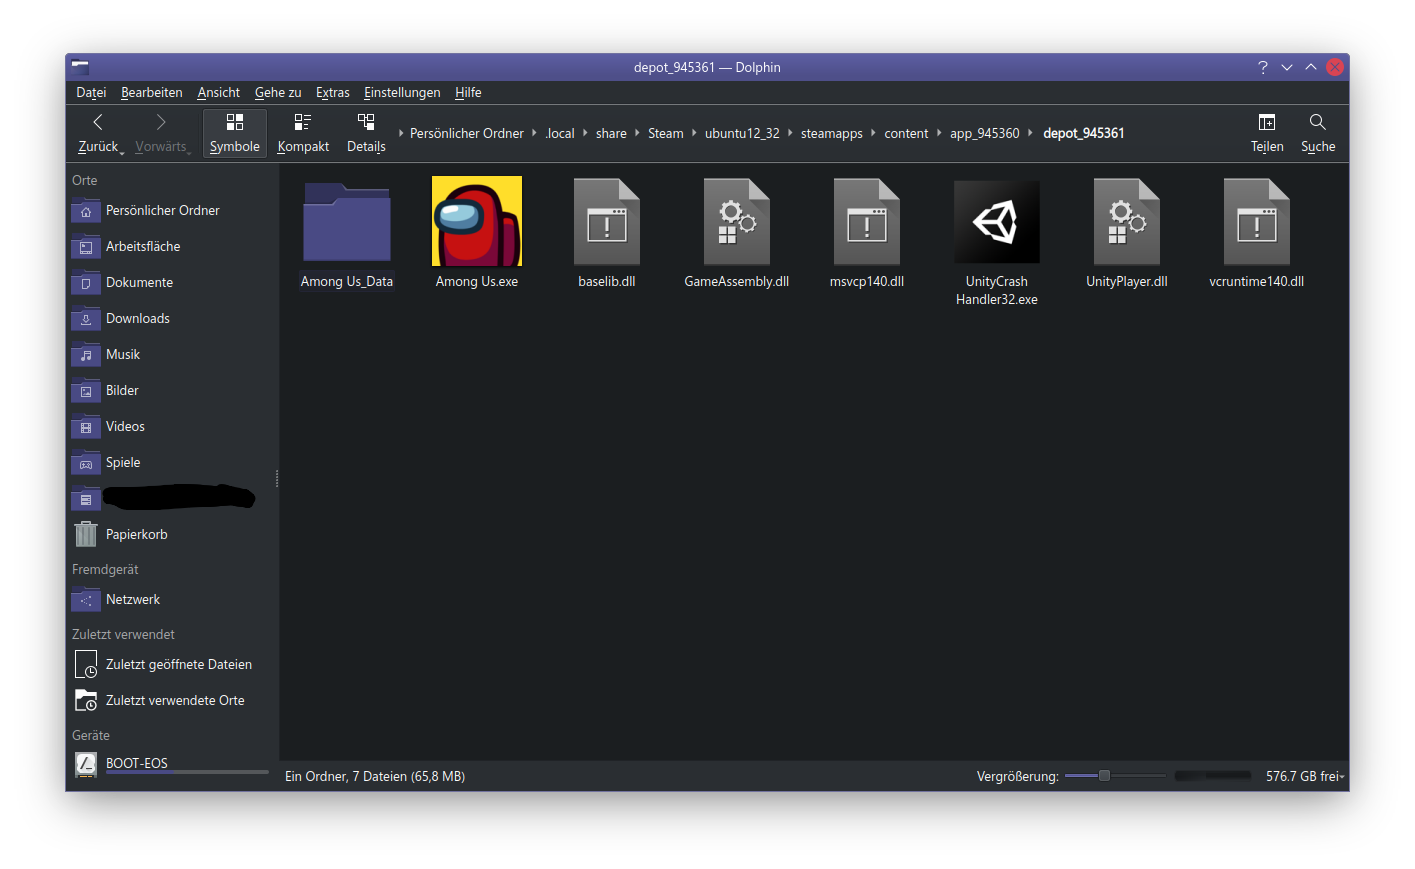Expand arrow before Persönlicher Ordner breadcrumb
Screen dimensions: 1415x869
click(x=401, y=132)
